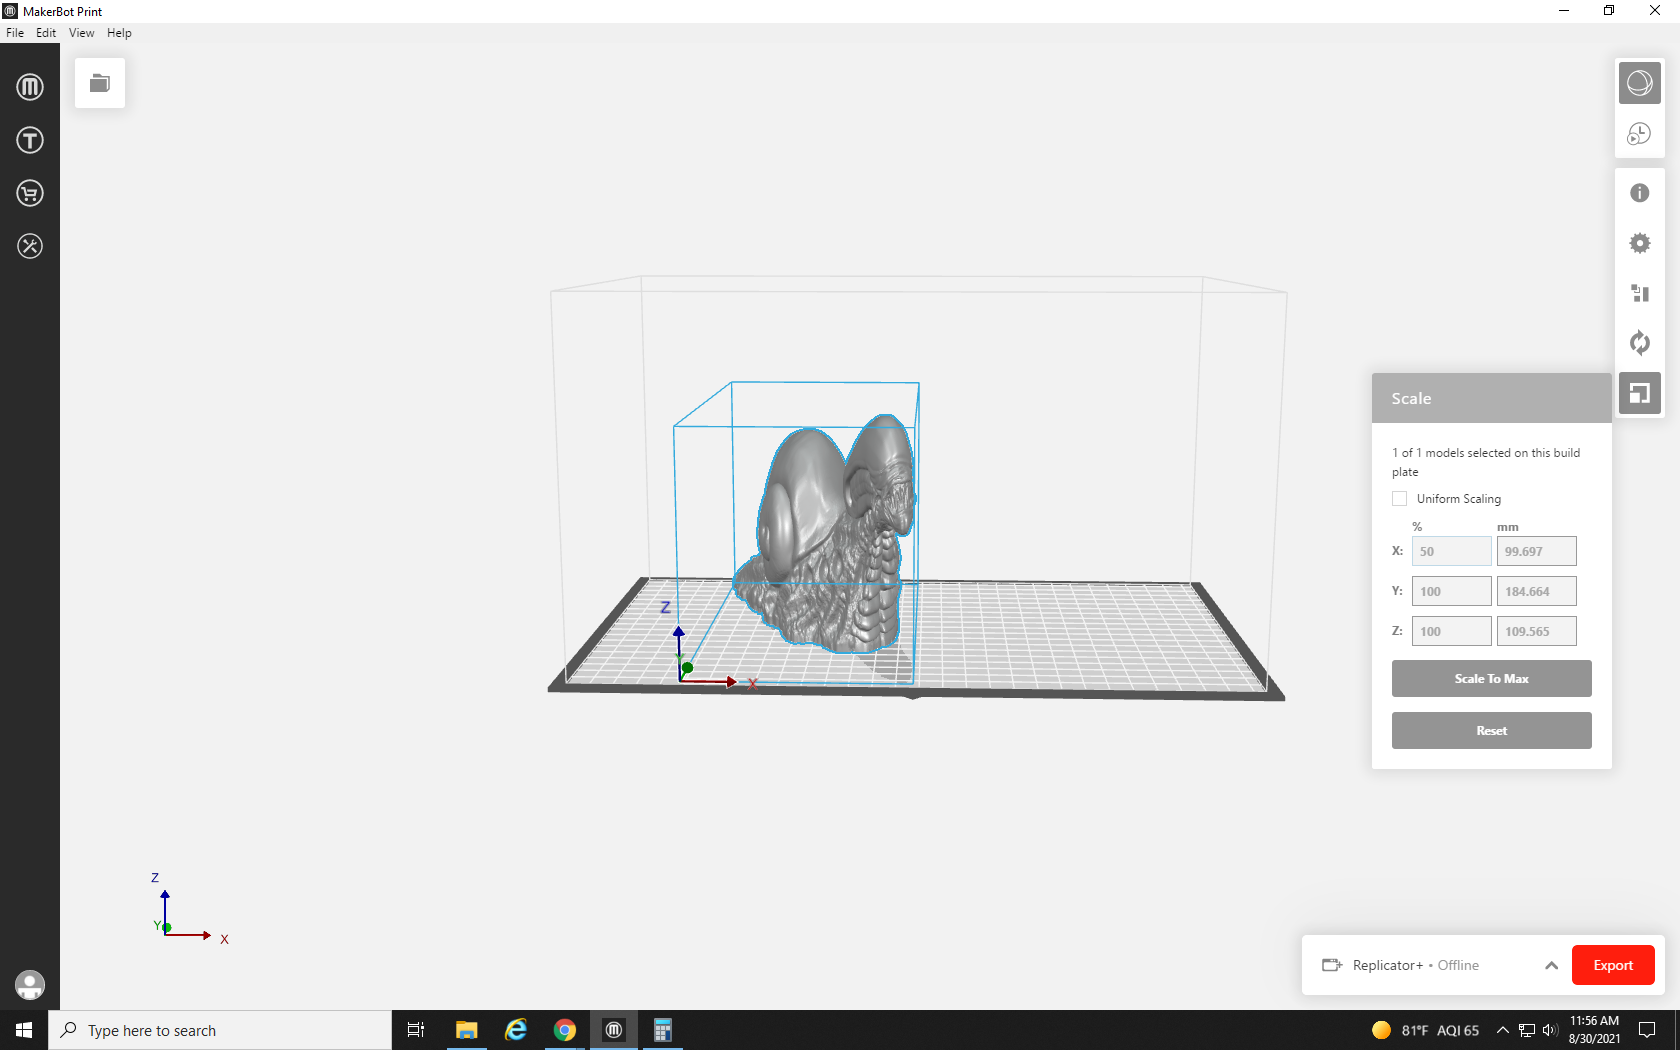Image resolution: width=1680 pixels, height=1050 pixels.
Task: Open the volume control tray icon
Action: (x=1550, y=1030)
